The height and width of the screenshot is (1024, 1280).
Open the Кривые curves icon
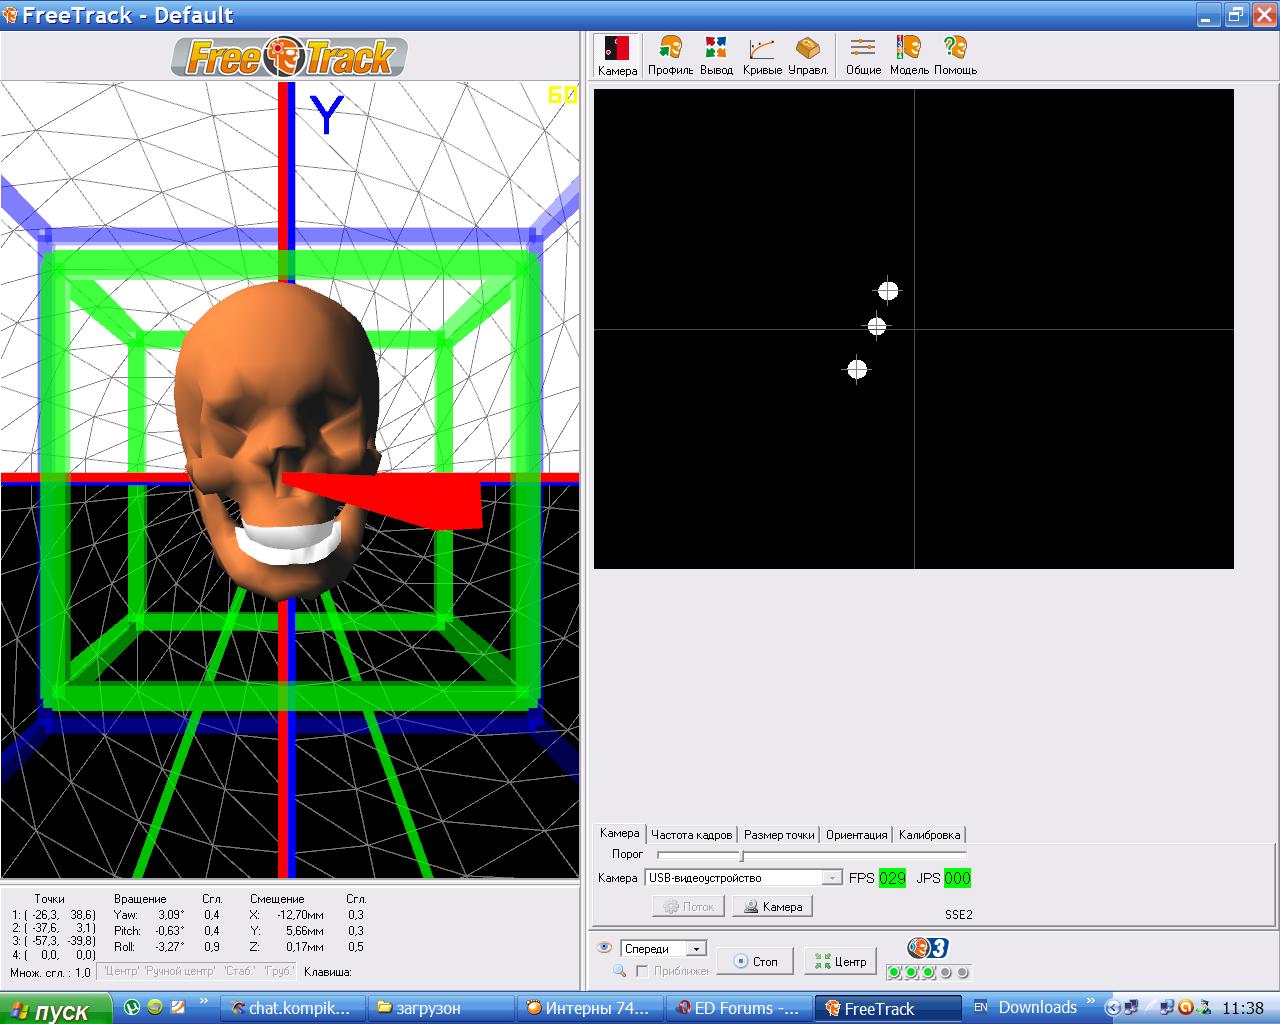pos(762,55)
